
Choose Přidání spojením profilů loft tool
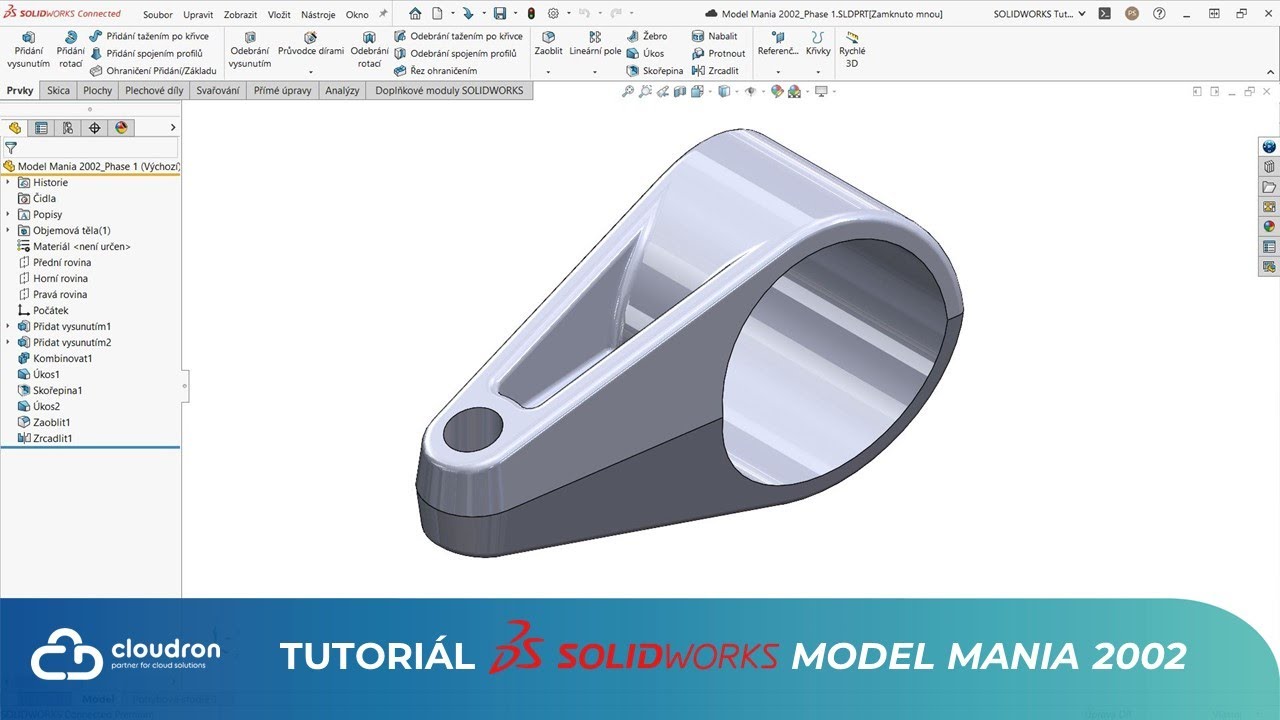(146, 53)
